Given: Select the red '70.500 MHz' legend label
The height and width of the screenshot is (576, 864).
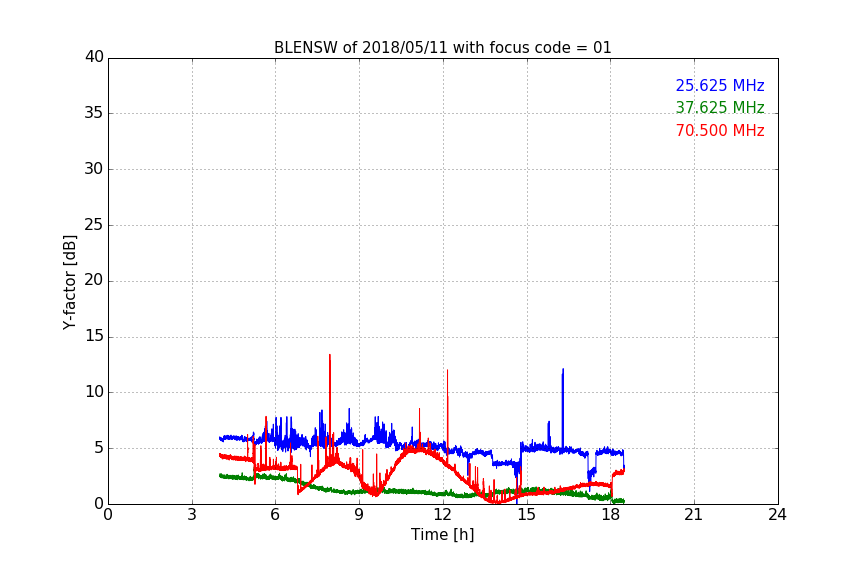Looking at the screenshot, I should coord(720,131).
